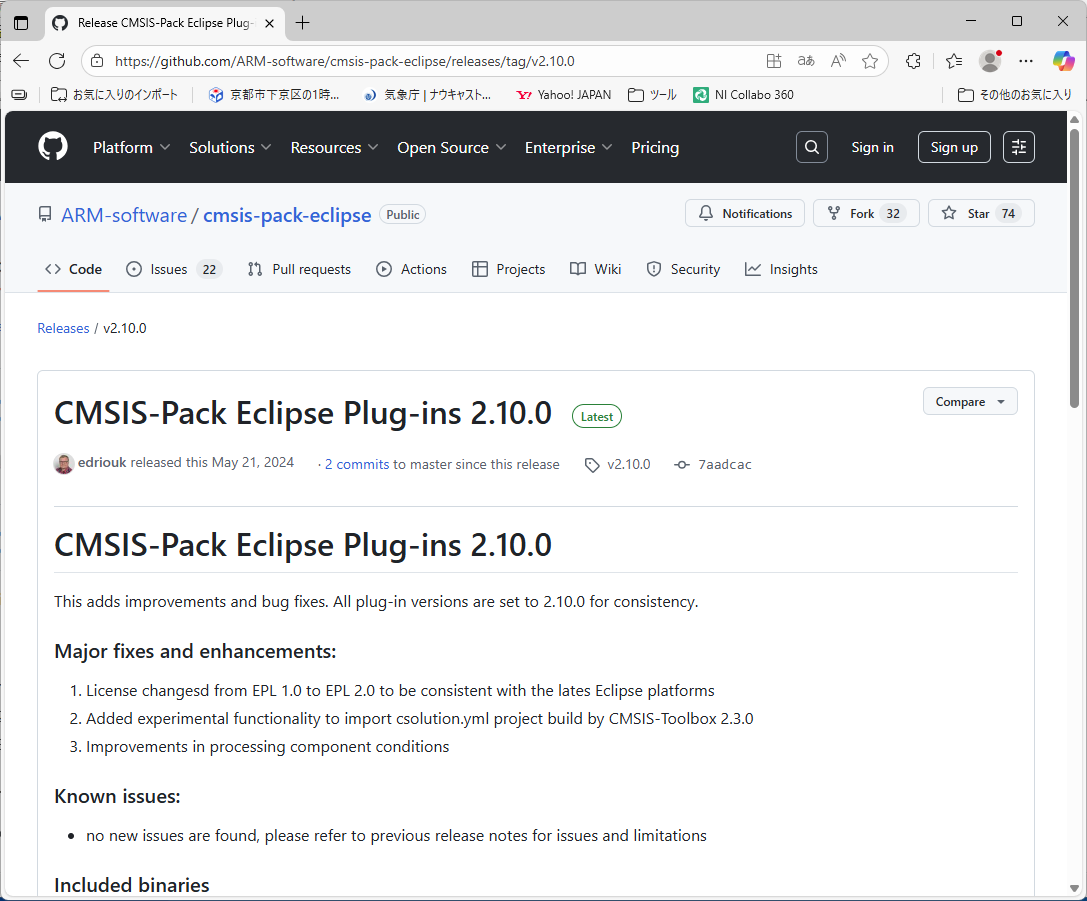The height and width of the screenshot is (901, 1087).
Task: Open the ARM-software organization link
Action: 124,216
